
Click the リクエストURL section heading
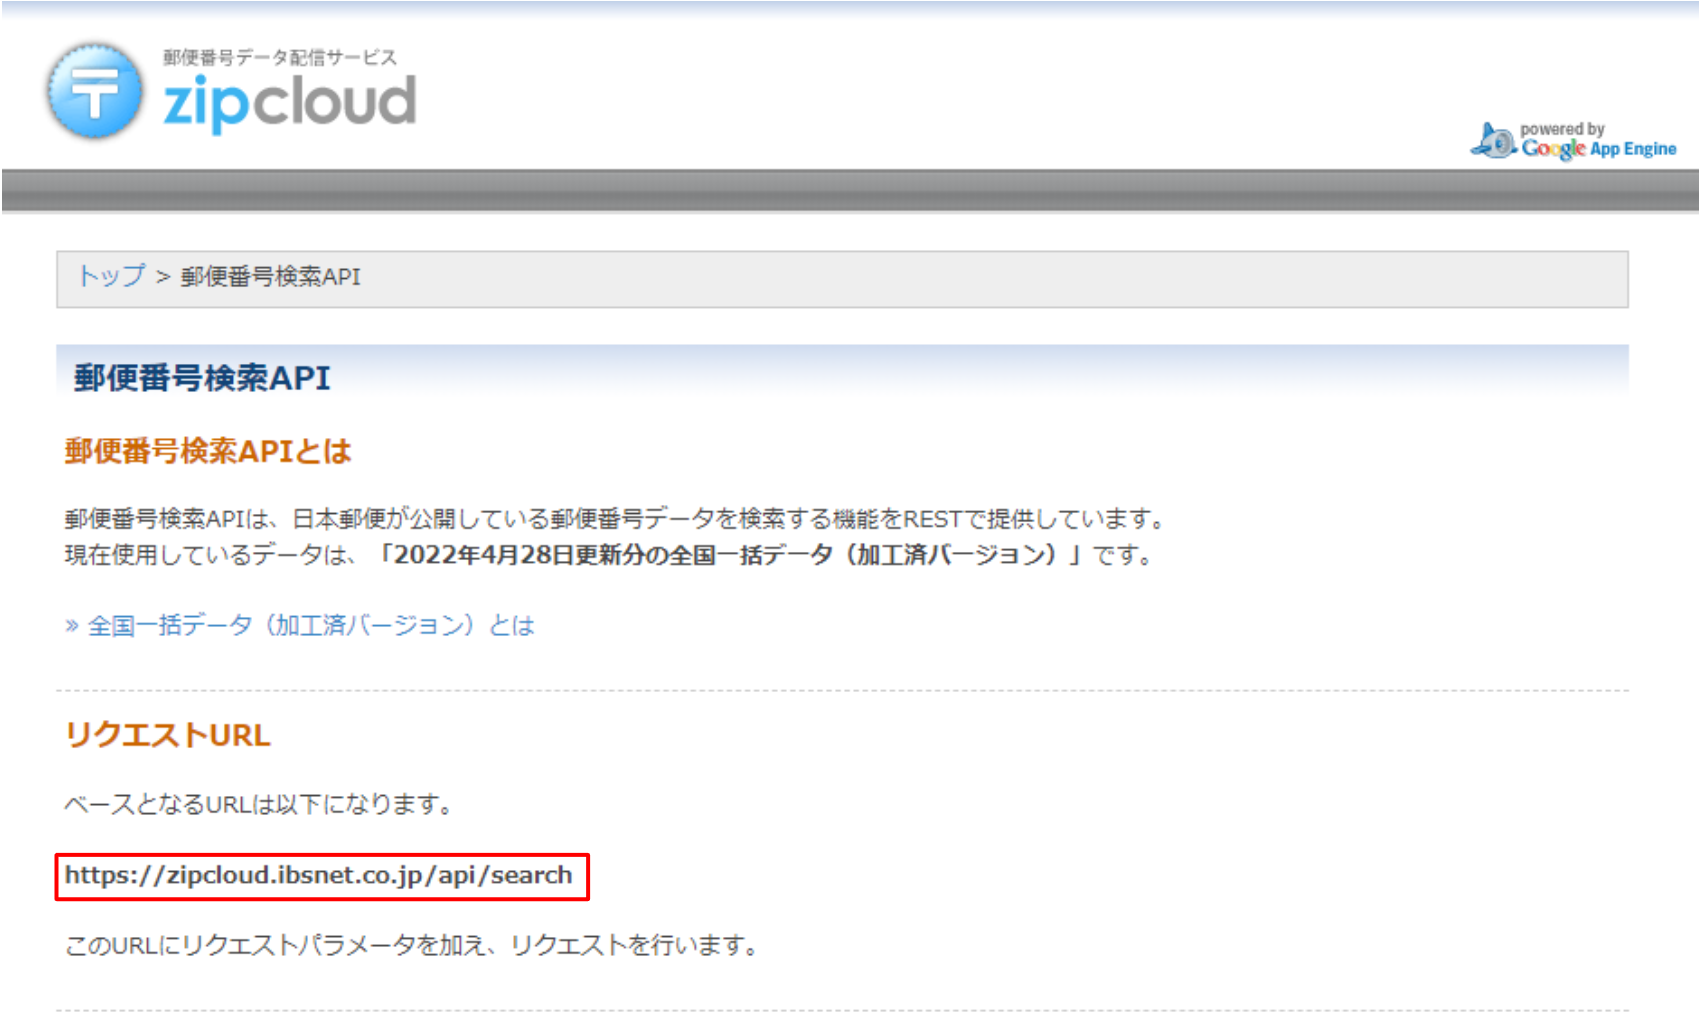point(167,735)
